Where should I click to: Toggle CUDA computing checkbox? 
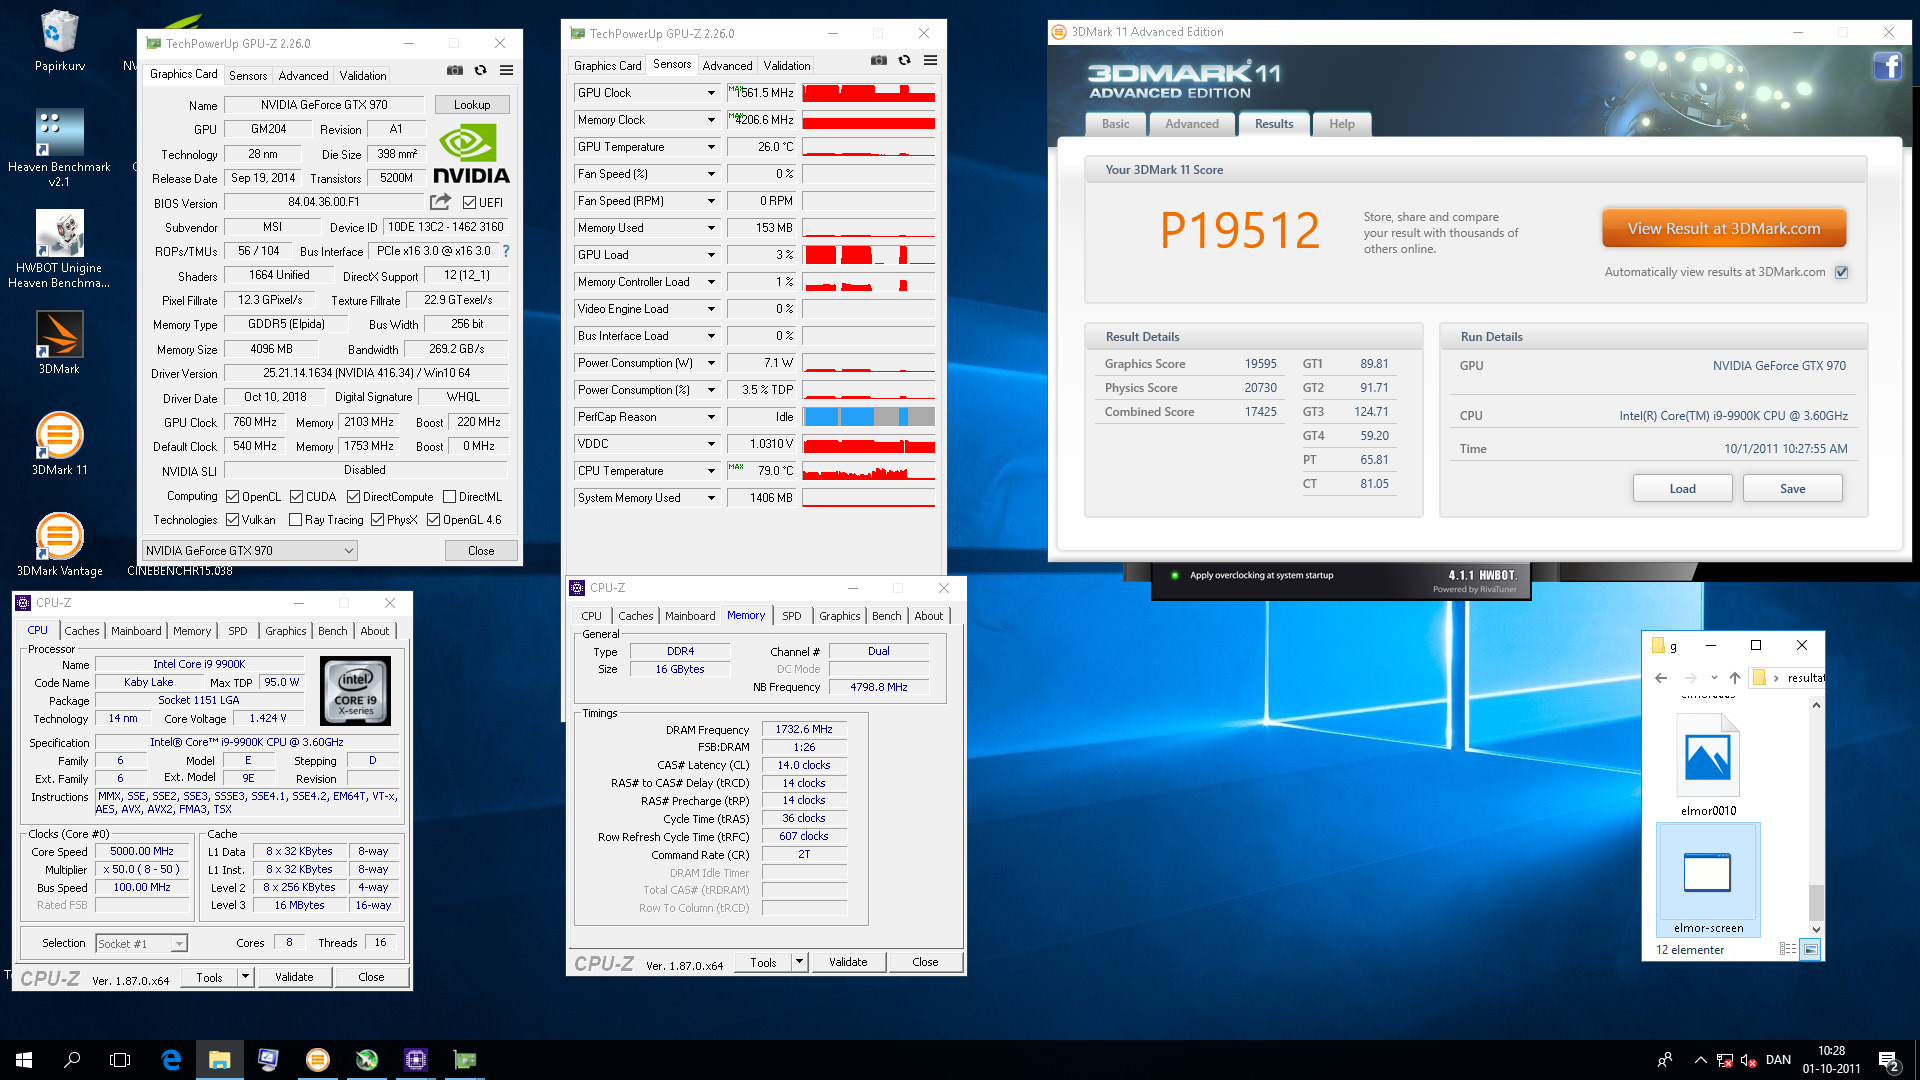[x=296, y=496]
